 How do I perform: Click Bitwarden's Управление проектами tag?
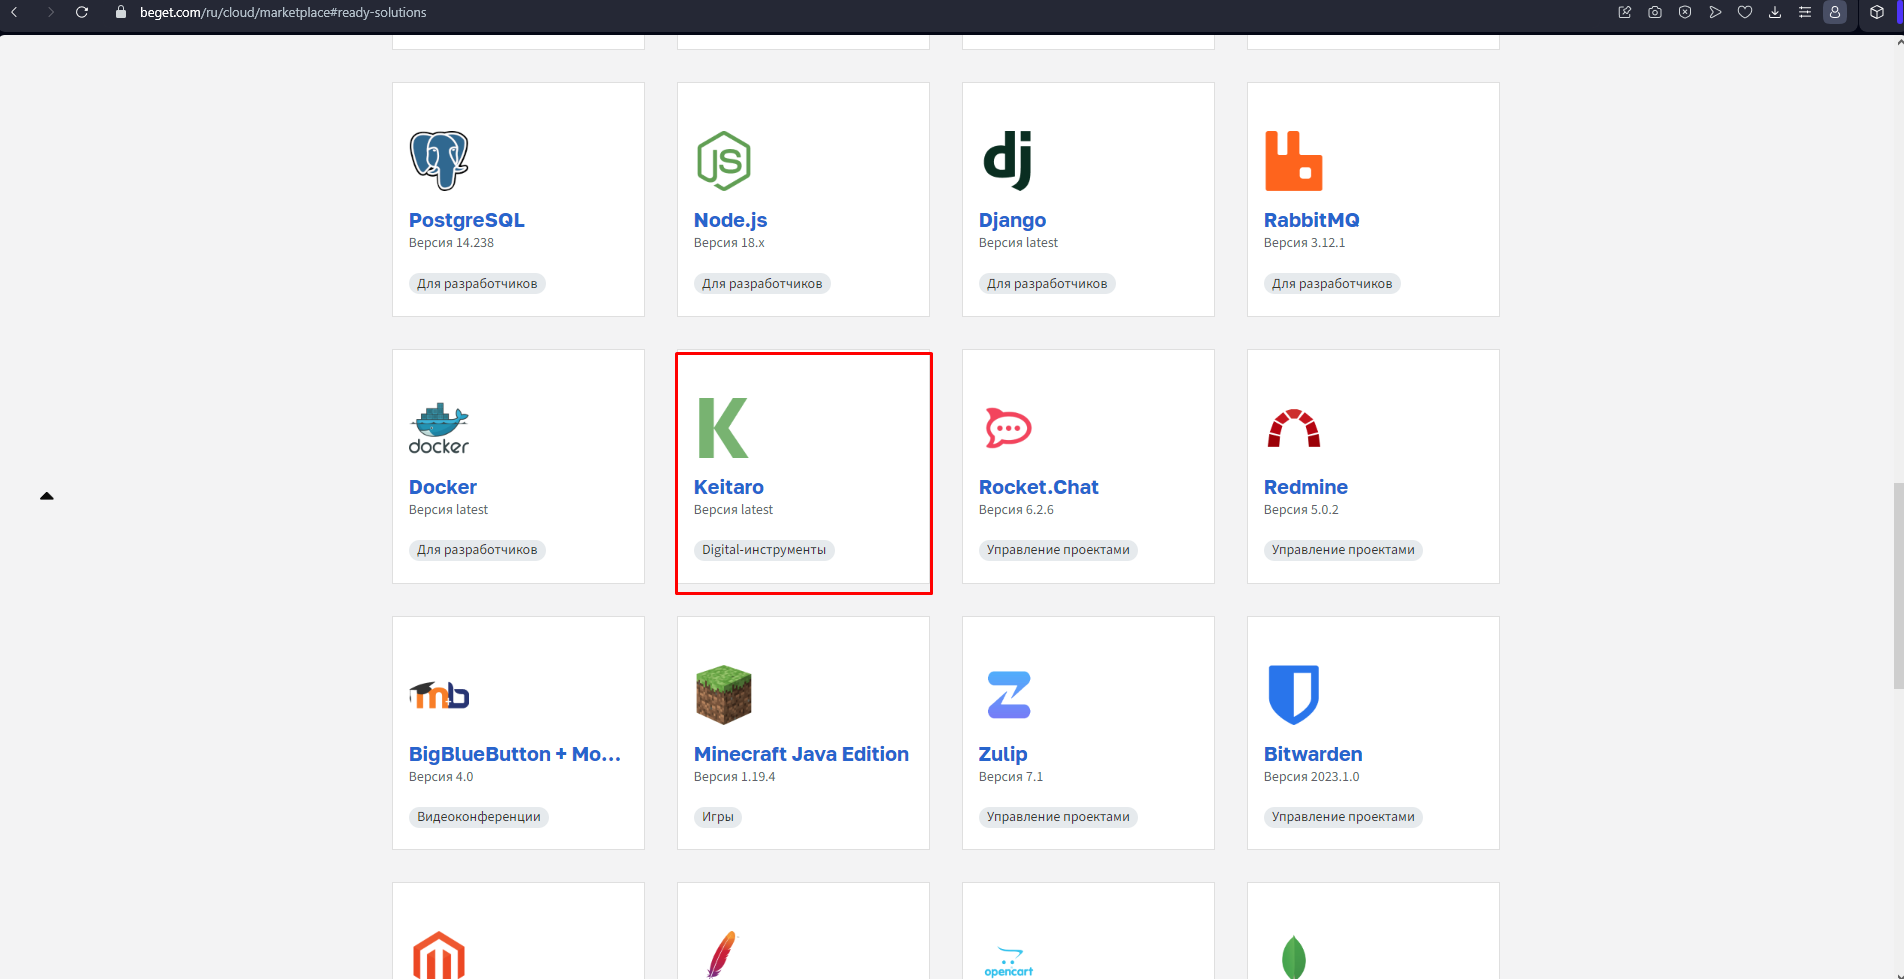click(1343, 817)
